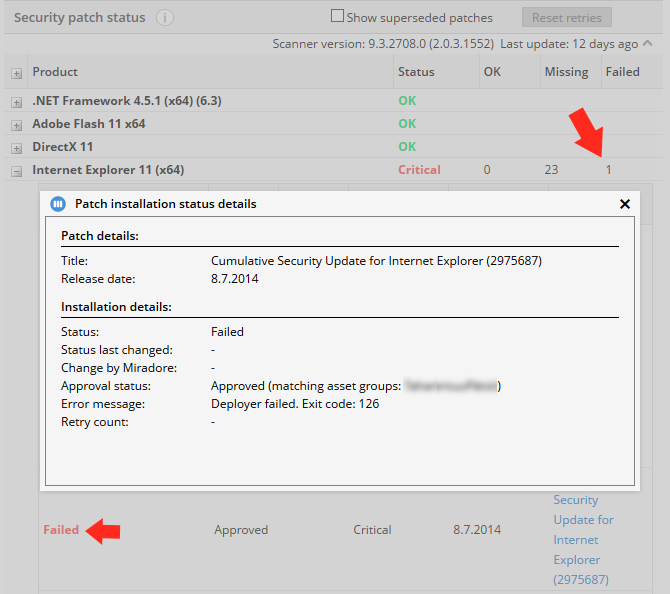Click the Miradore icon in the dialog title
Screen dimensions: 670x594
tap(58, 204)
